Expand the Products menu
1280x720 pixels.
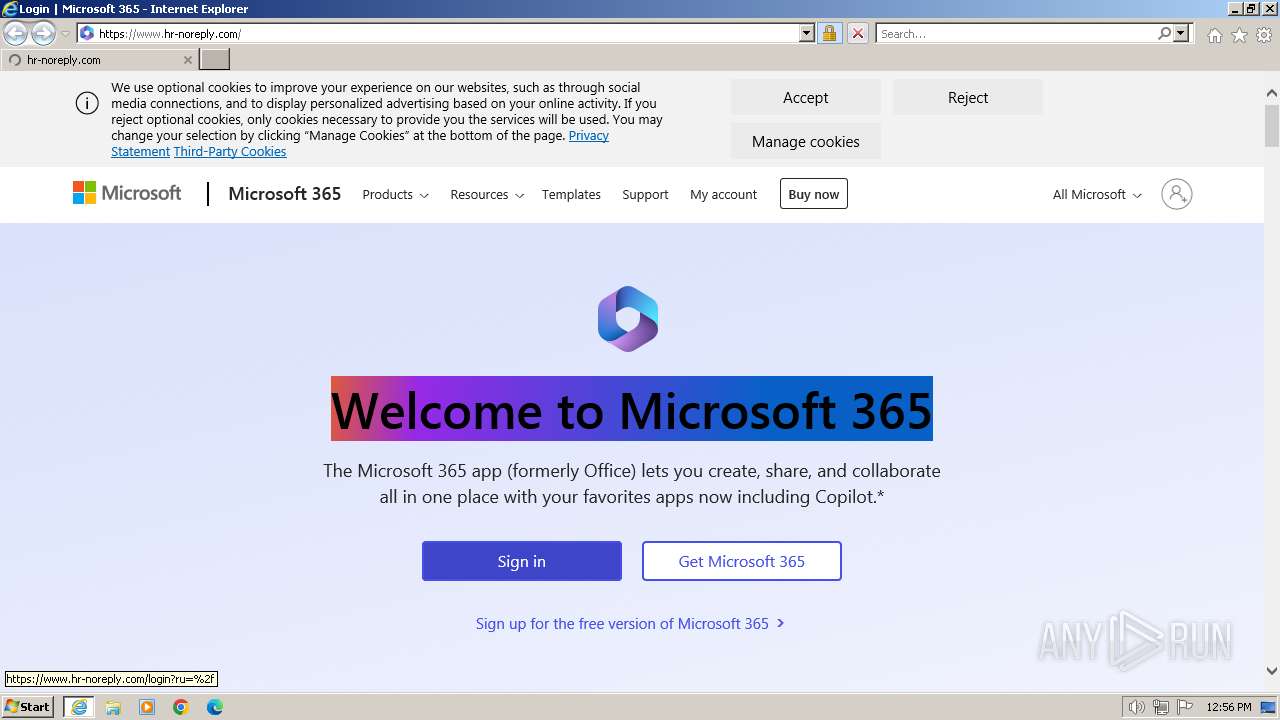click(395, 195)
